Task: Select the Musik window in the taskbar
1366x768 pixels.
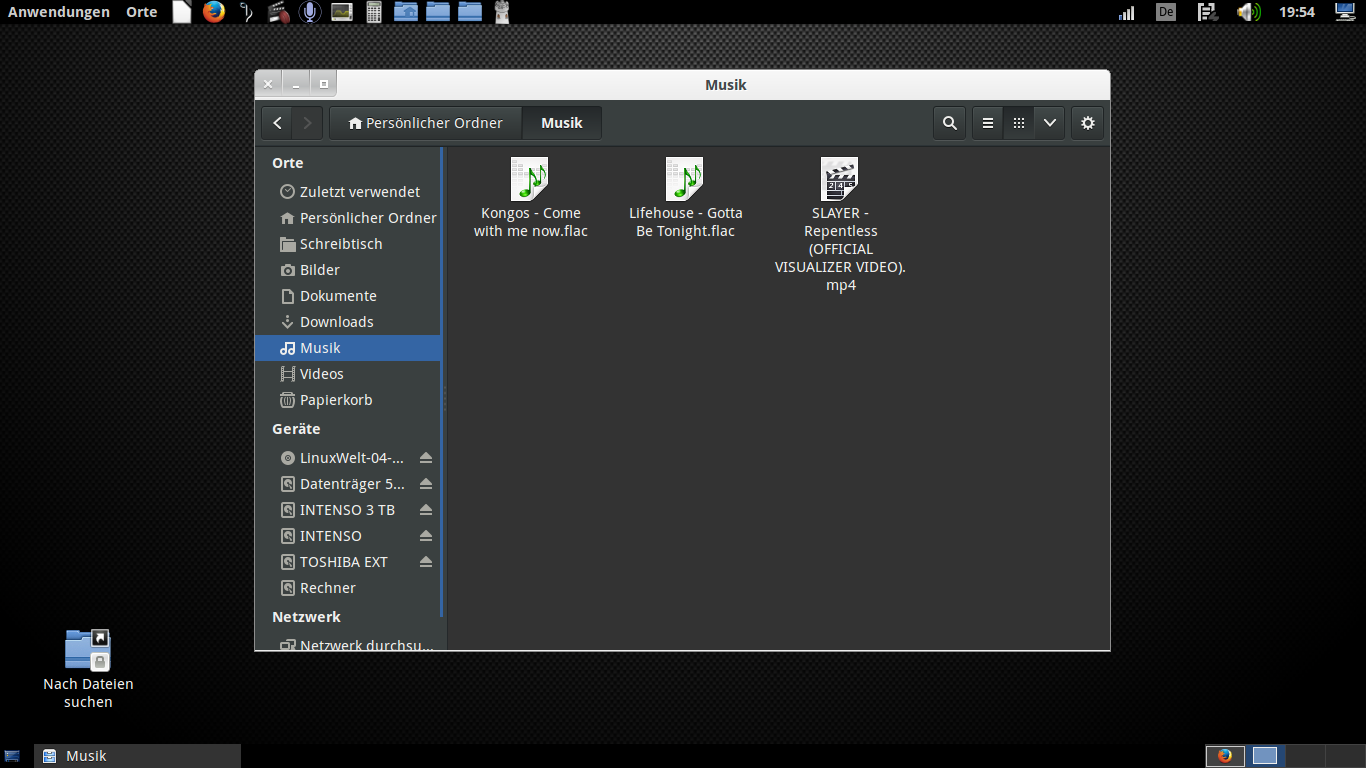Action: (138, 756)
